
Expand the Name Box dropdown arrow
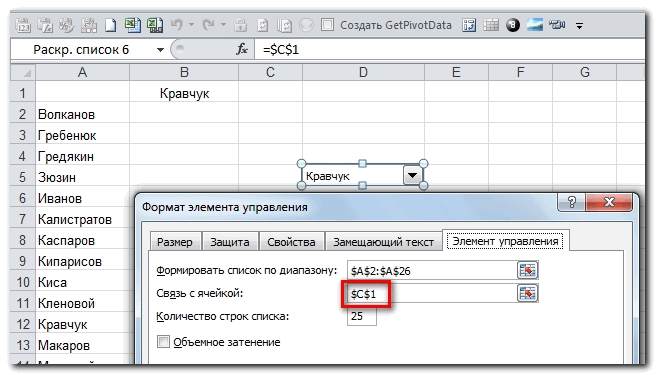160,50
